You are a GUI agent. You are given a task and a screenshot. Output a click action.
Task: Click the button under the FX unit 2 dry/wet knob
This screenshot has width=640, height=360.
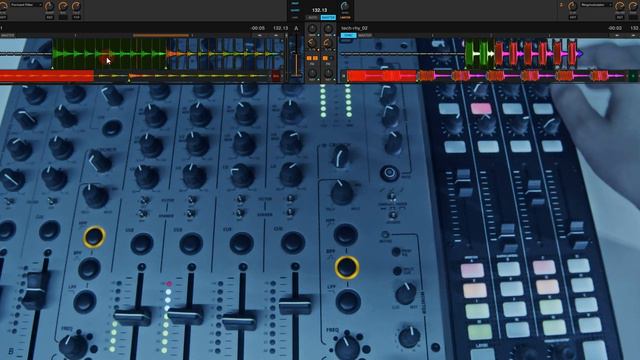tap(573, 18)
